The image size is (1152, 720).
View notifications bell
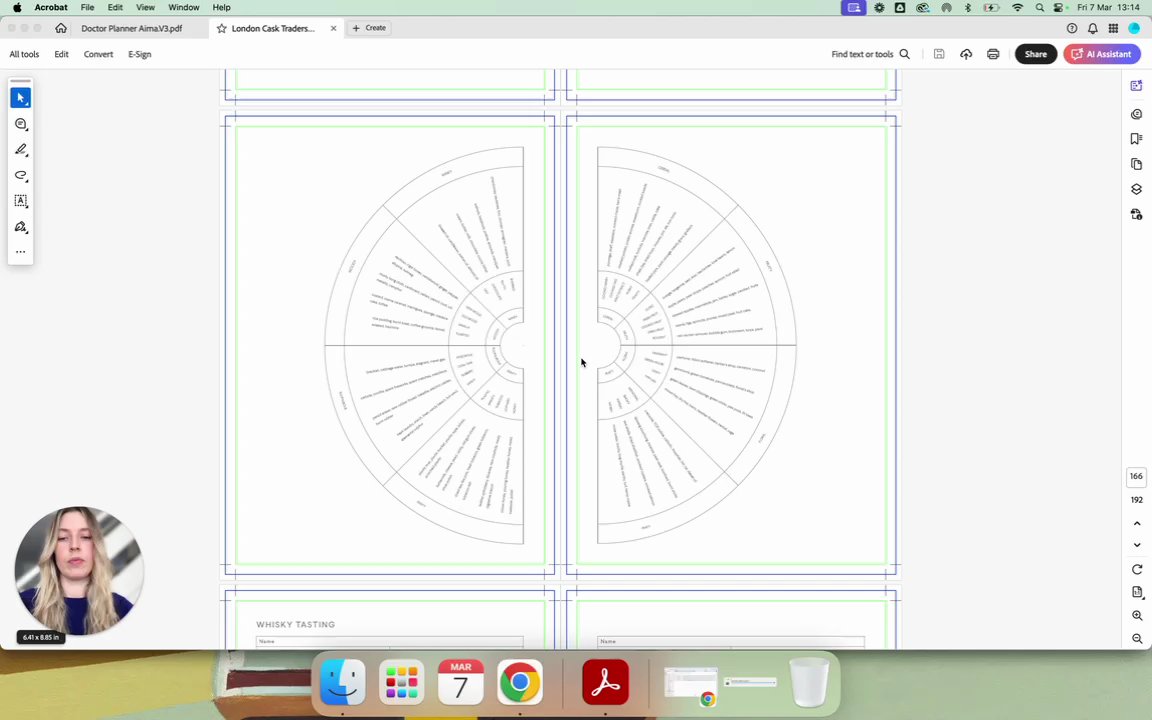pyautogui.click(x=1092, y=28)
